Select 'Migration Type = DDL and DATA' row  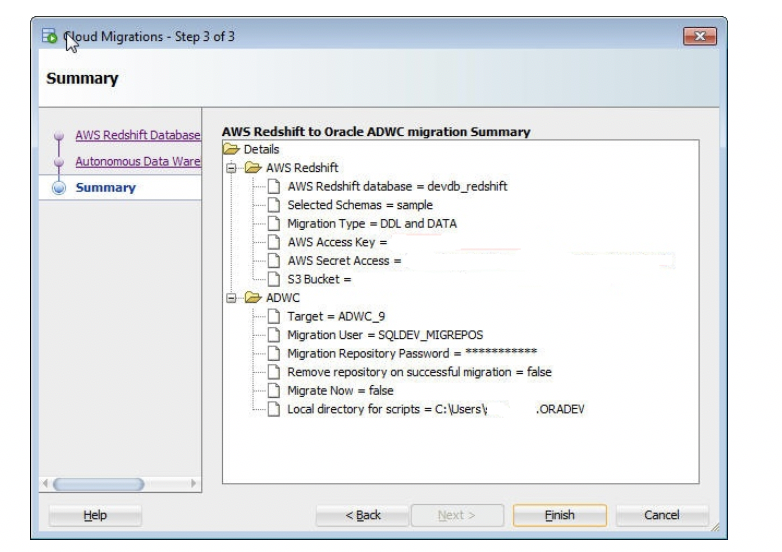(372, 223)
